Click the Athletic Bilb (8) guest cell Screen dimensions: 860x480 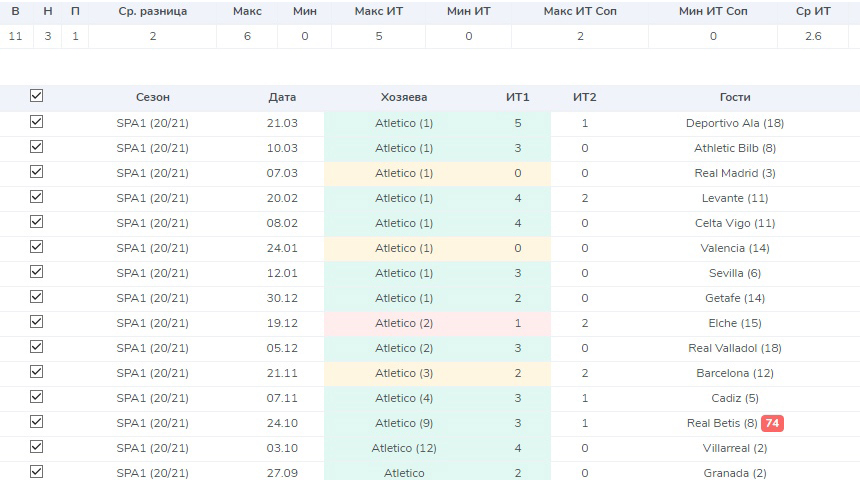coord(734,148)
